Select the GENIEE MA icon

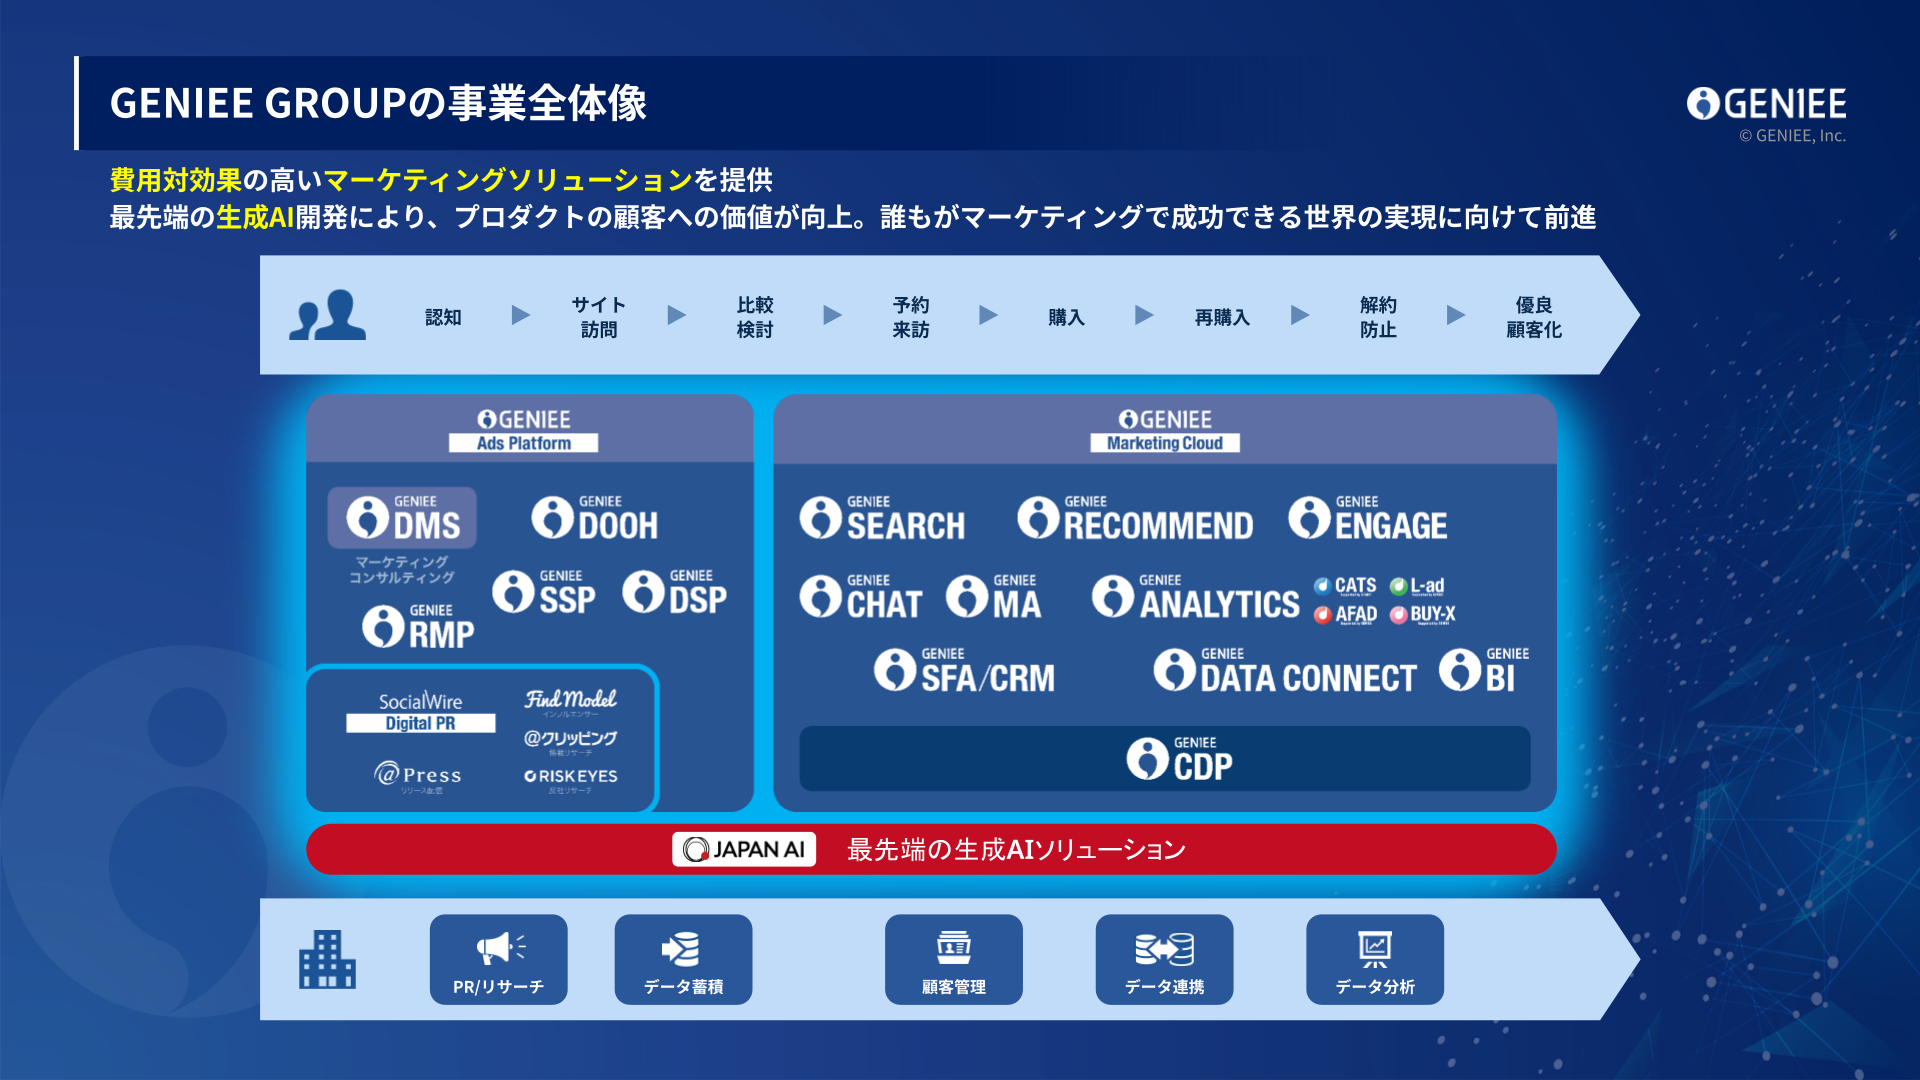(996, 596)
